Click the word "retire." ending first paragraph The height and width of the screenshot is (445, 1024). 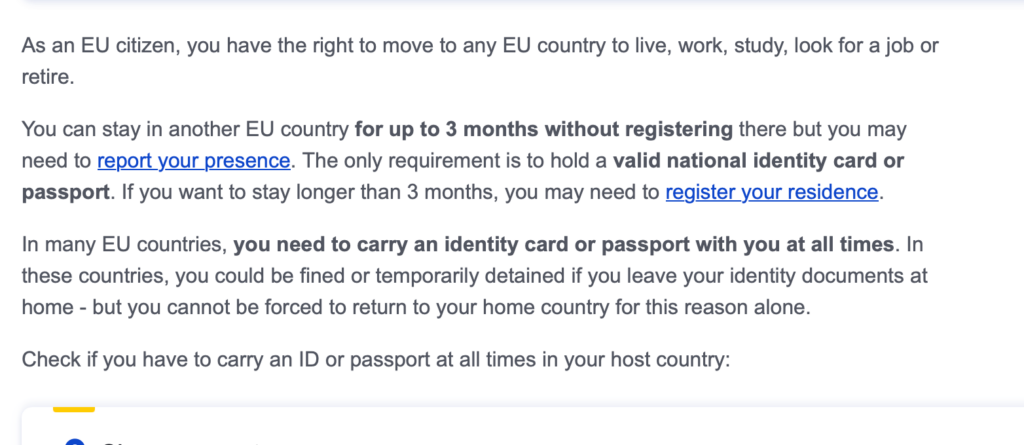tap(48, 78)
